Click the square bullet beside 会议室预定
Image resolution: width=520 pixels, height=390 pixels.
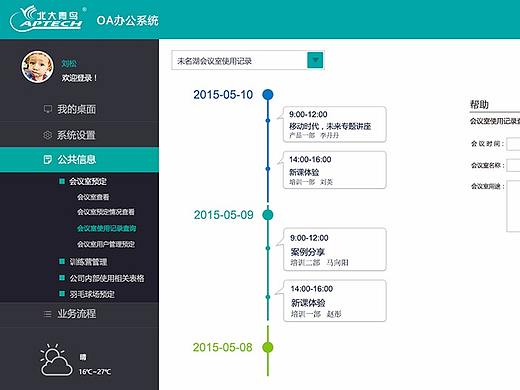[62, 181]
